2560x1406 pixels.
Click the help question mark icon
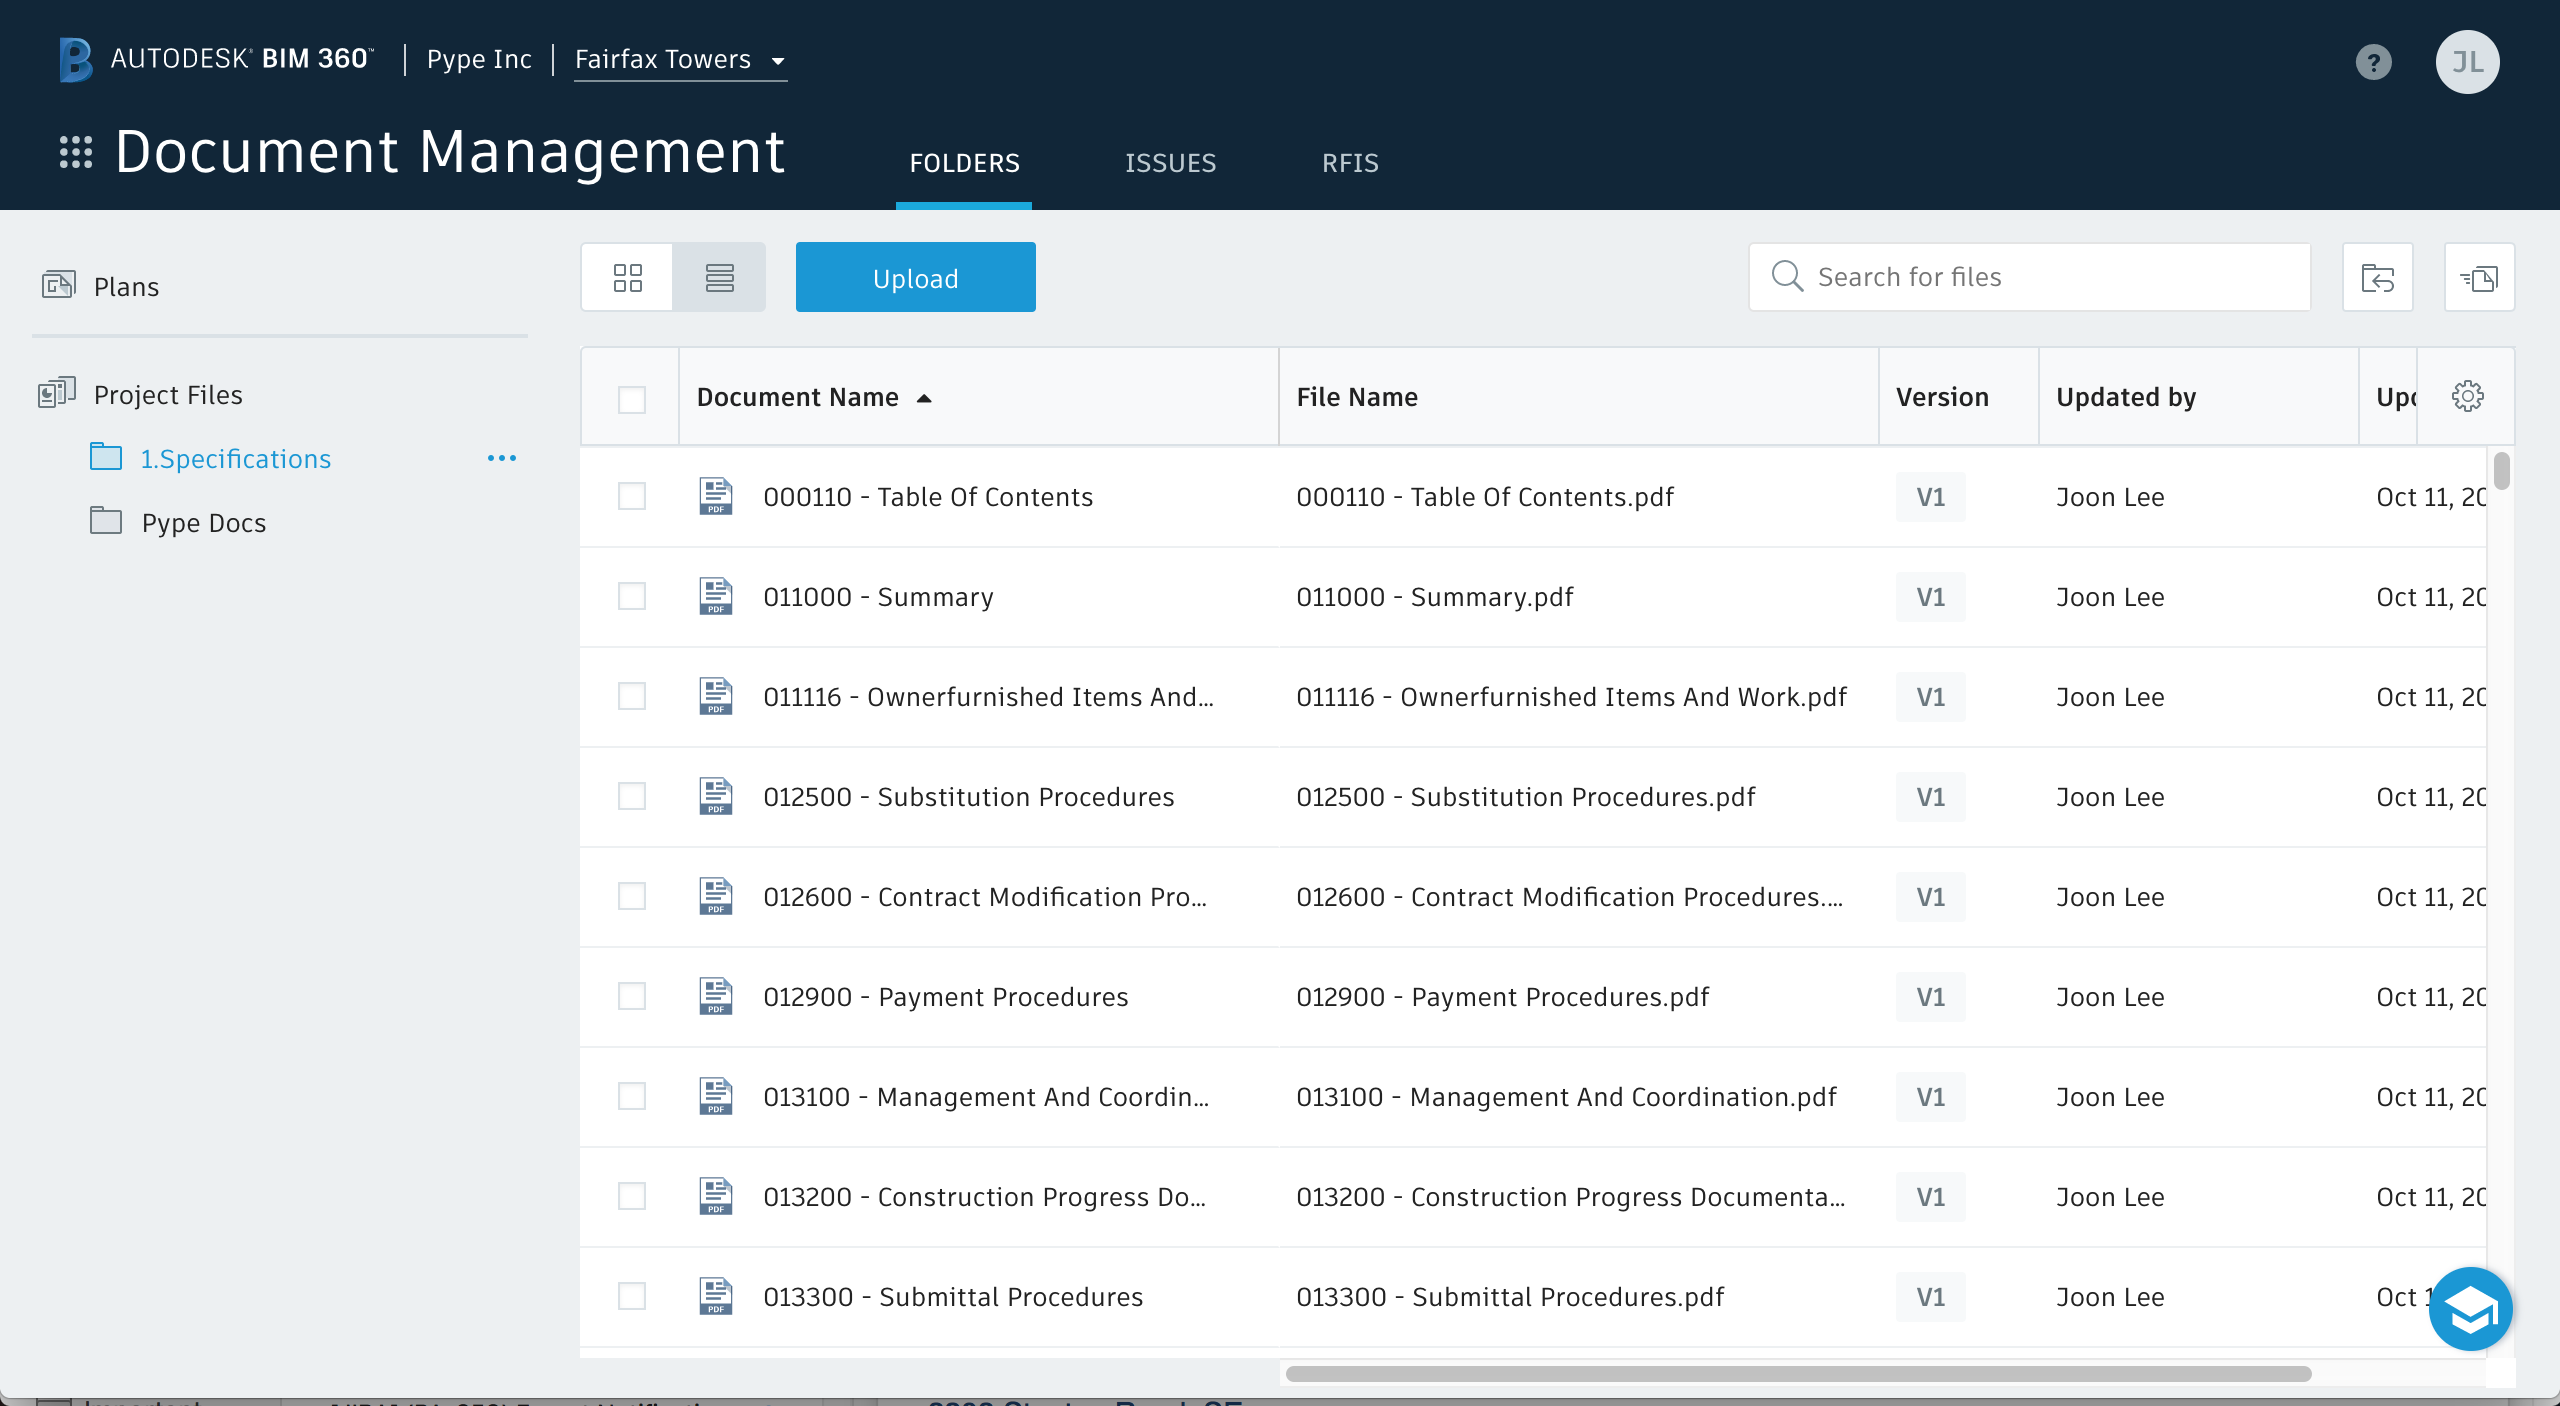pos(2373,62)
